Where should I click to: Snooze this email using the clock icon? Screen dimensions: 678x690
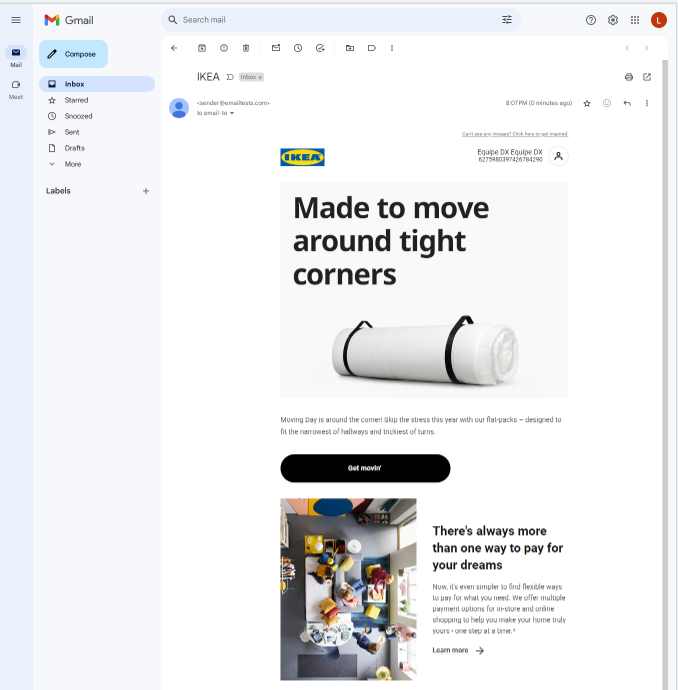click(298, 48)
